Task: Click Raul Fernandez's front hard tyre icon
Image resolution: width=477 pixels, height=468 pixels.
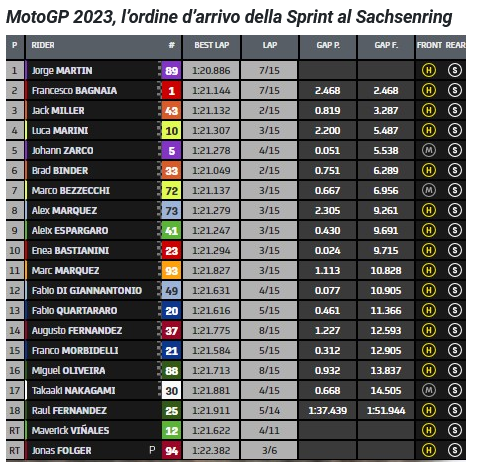Action: pyautogui.click(x=429, y=410)
